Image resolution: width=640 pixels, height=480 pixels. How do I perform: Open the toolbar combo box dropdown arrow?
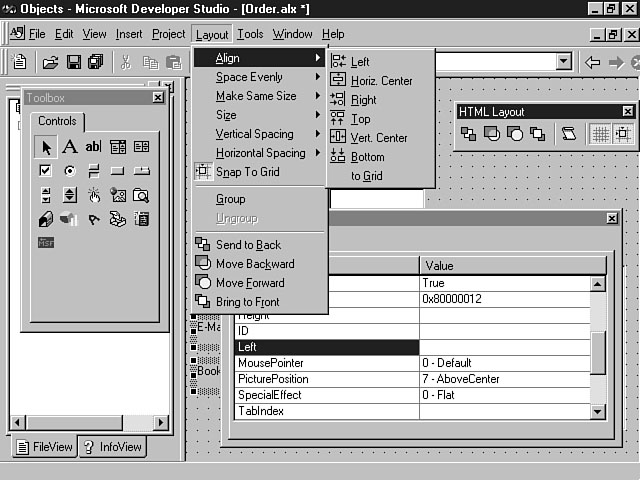(565, 62)
